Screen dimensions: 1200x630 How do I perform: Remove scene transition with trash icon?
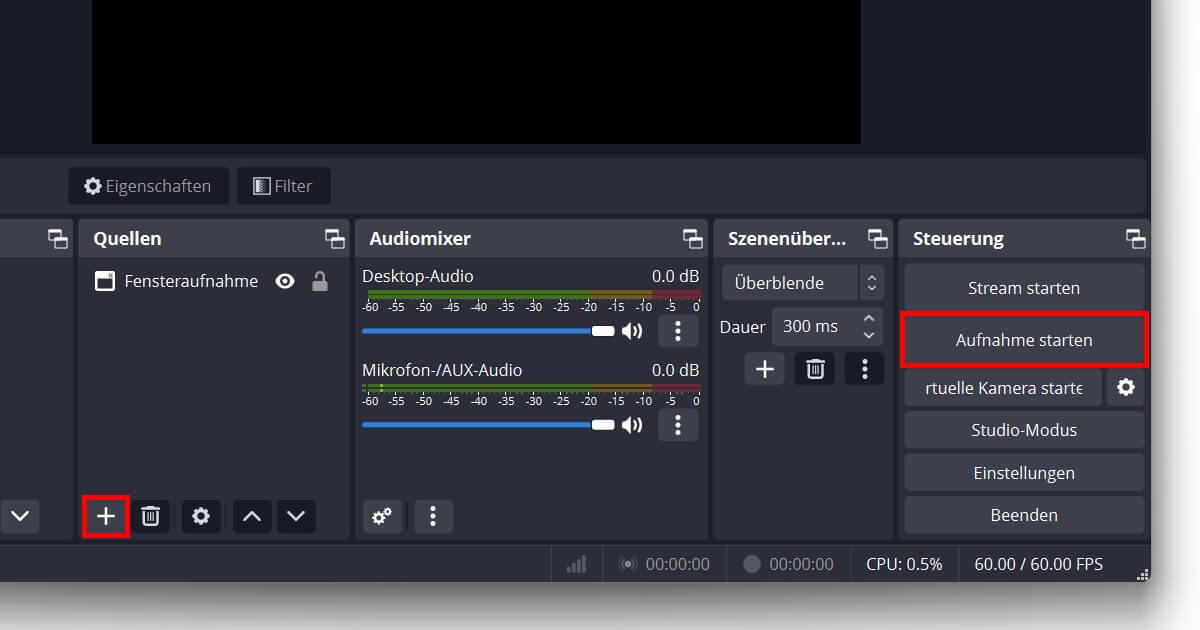(815, 369)
